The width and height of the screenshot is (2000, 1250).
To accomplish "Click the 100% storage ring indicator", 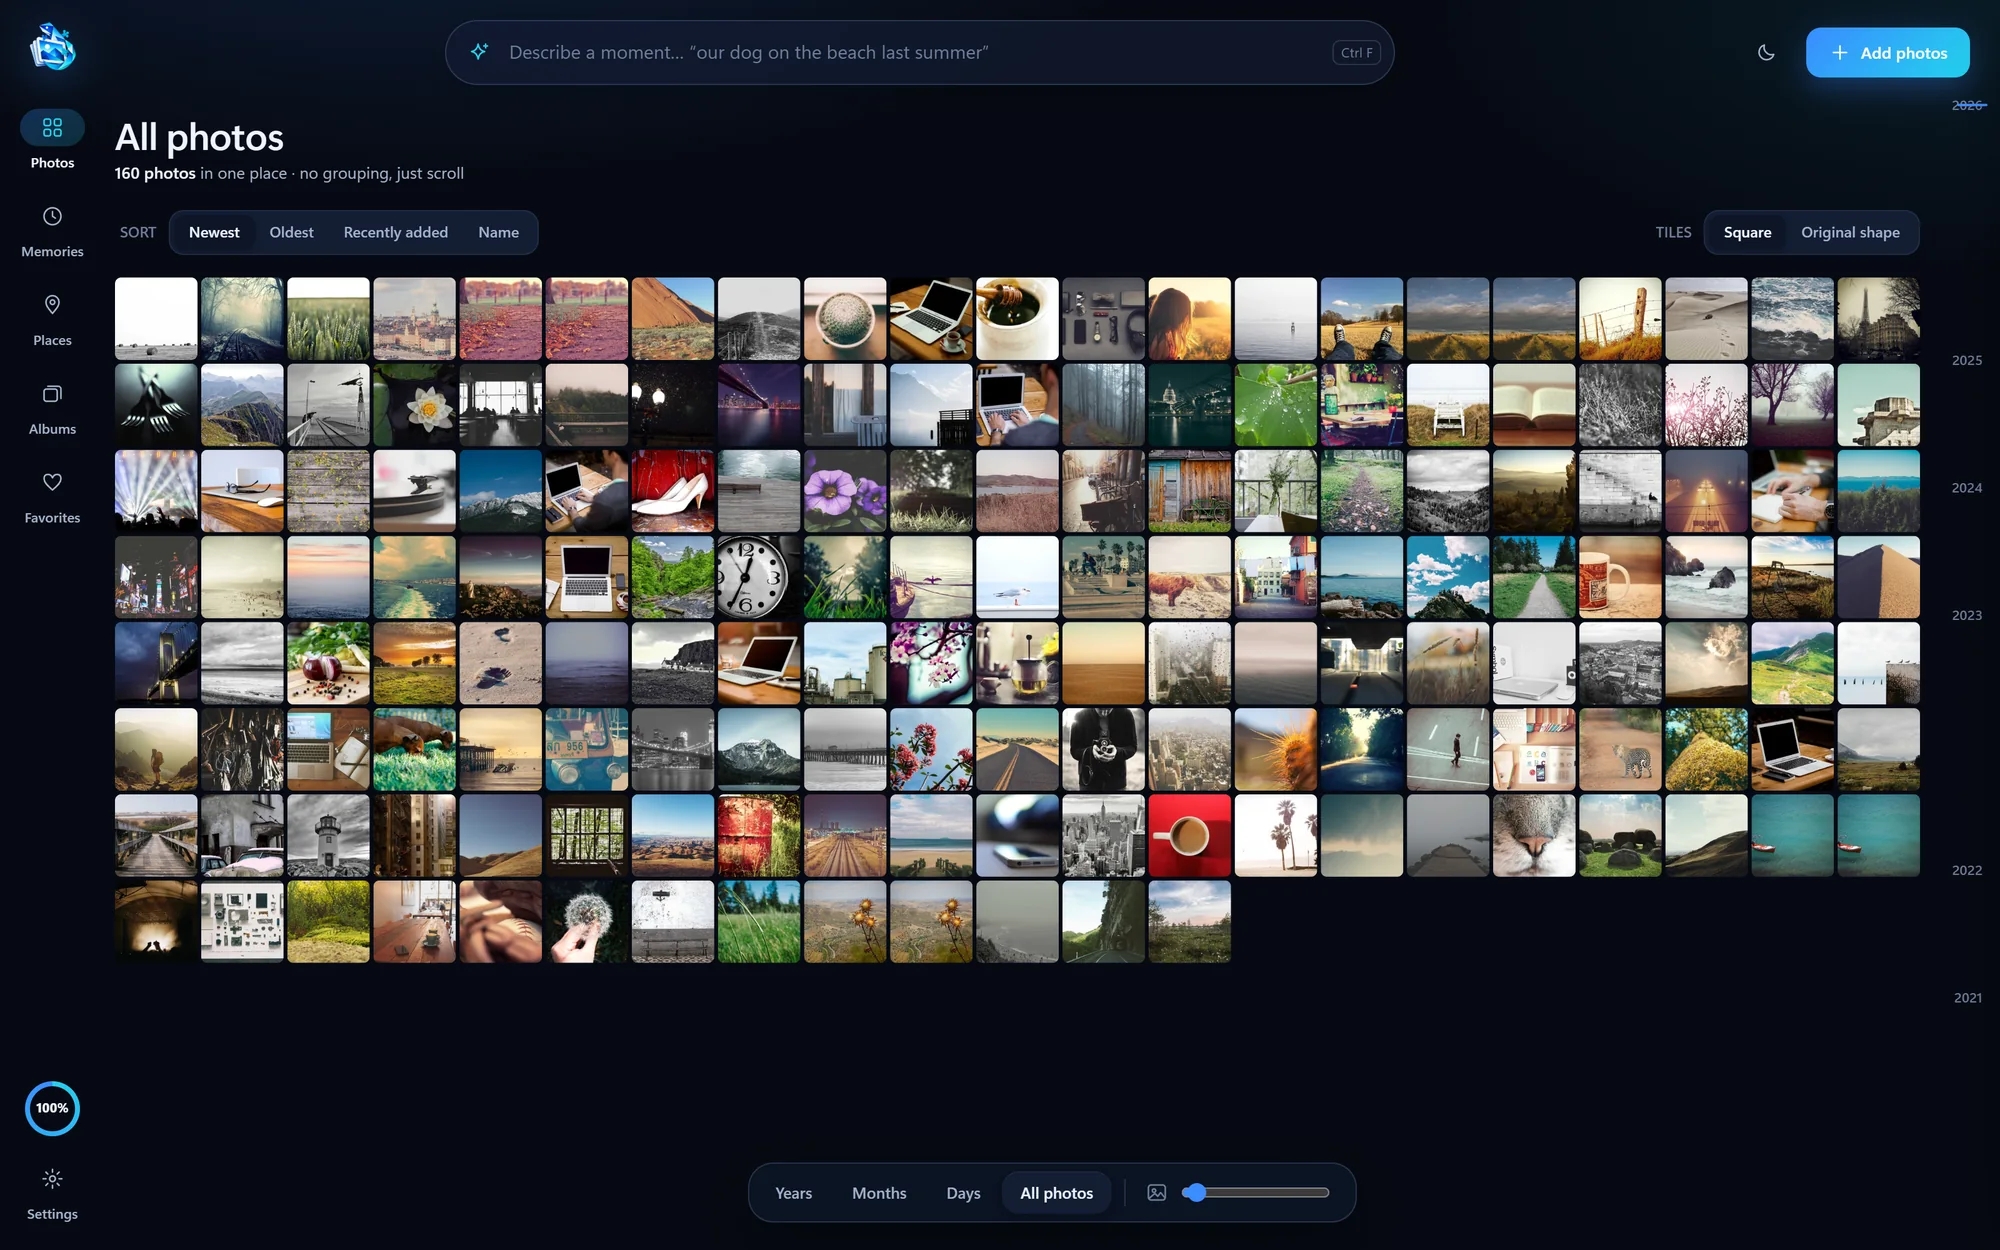I will pos(52,1108).
